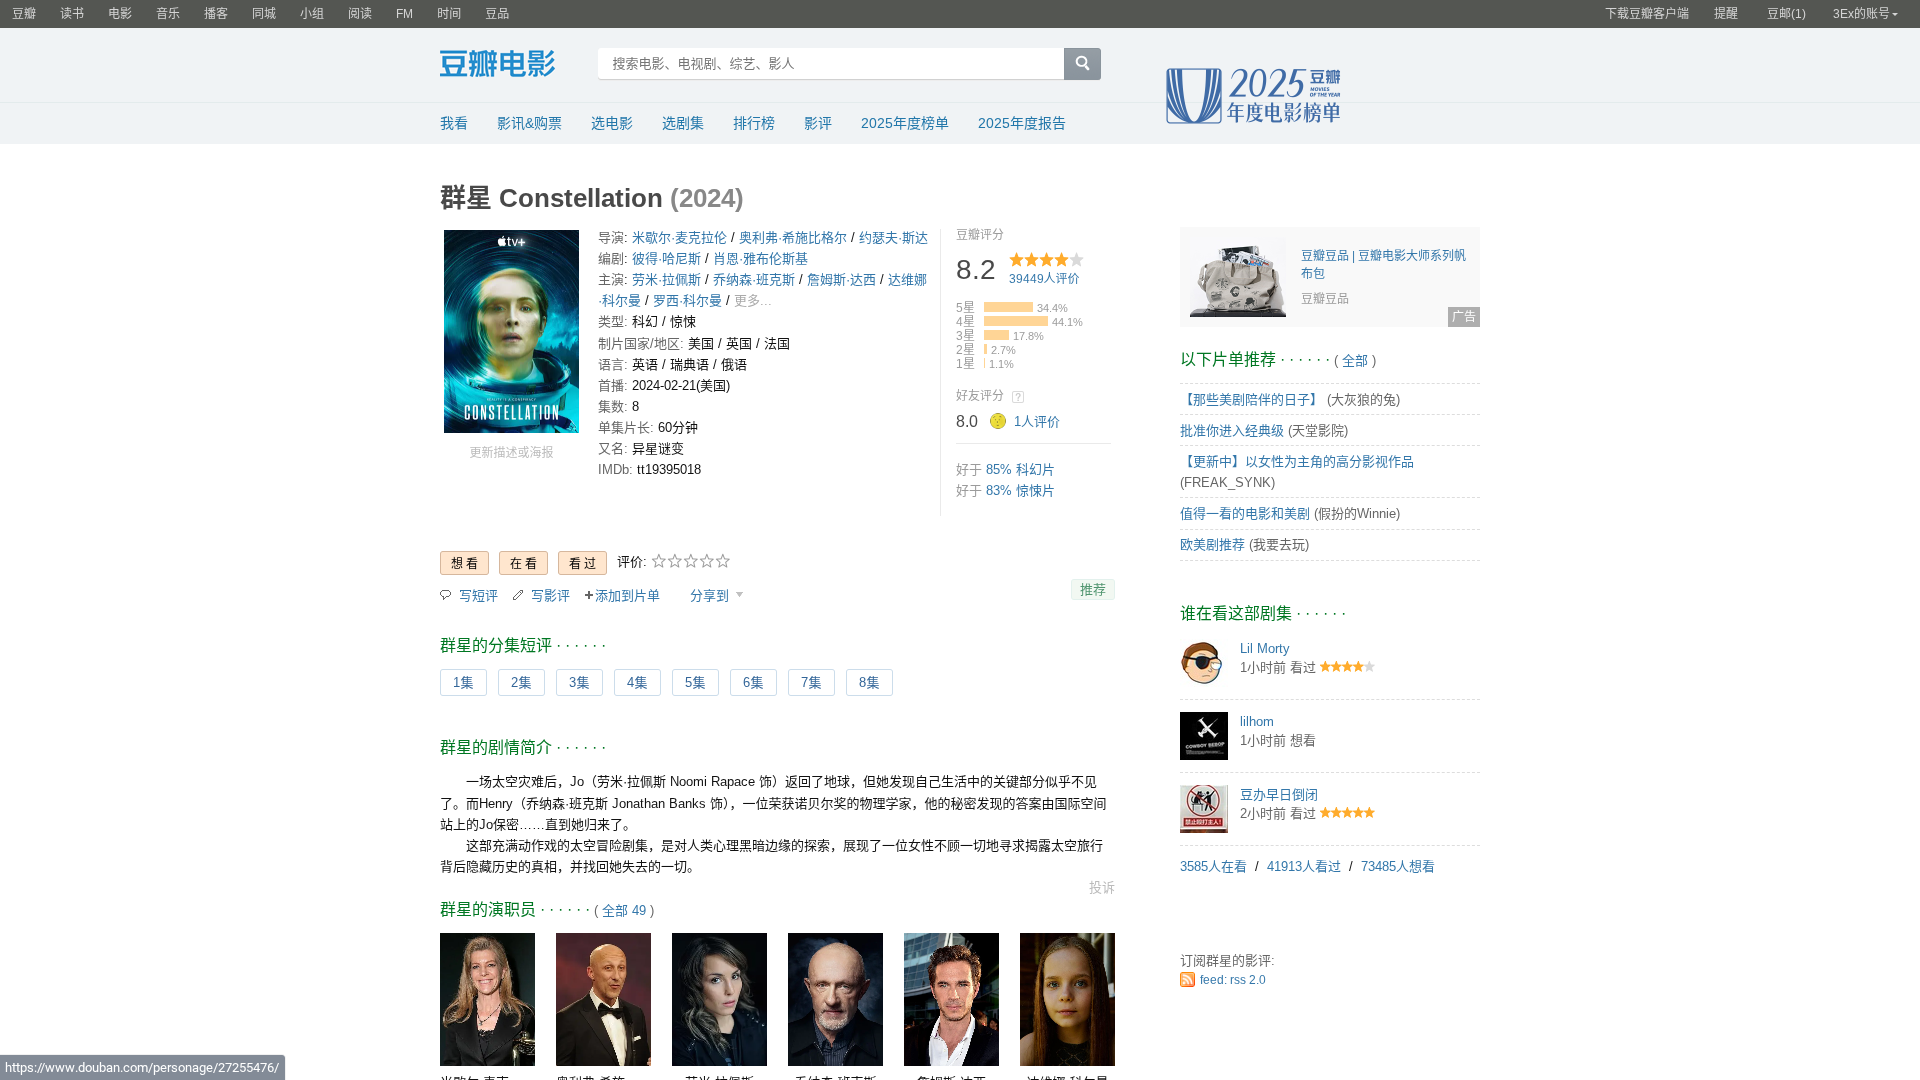Click the 5星 rating distribution bar
The image size is (1920, 1080).
[1008, 308]
